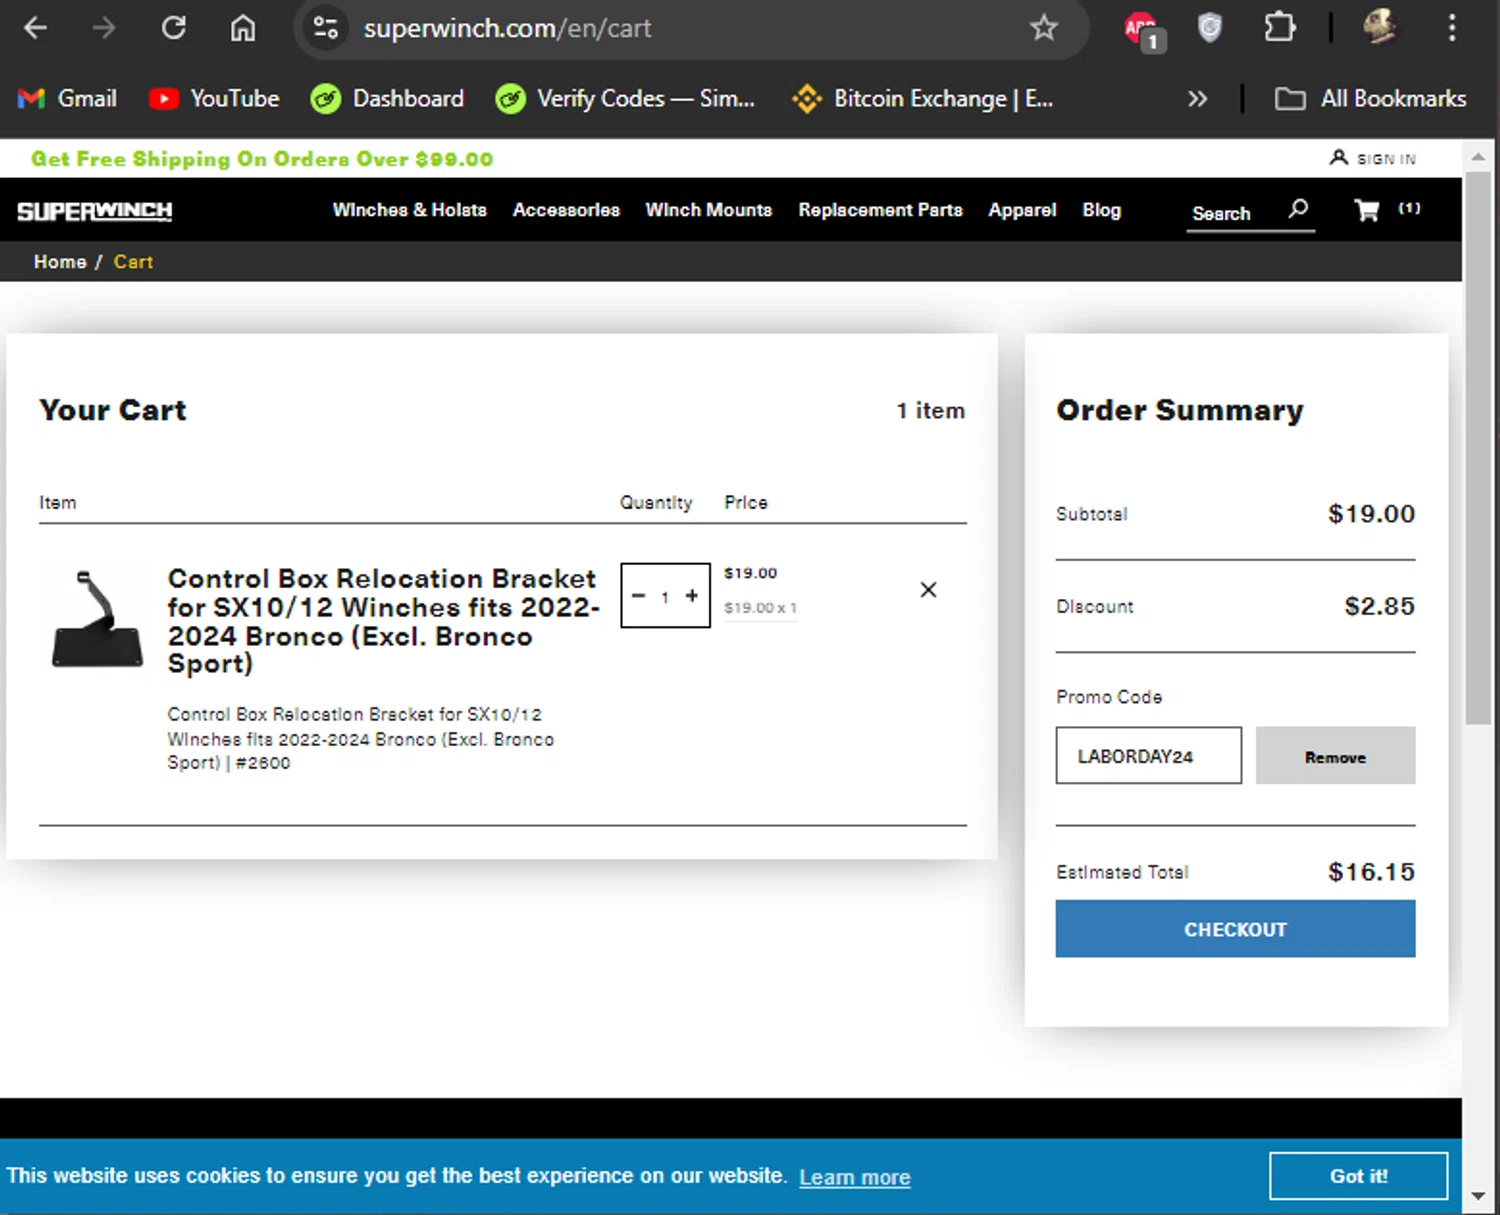Remove the applied promo code

pos(1335,756)
